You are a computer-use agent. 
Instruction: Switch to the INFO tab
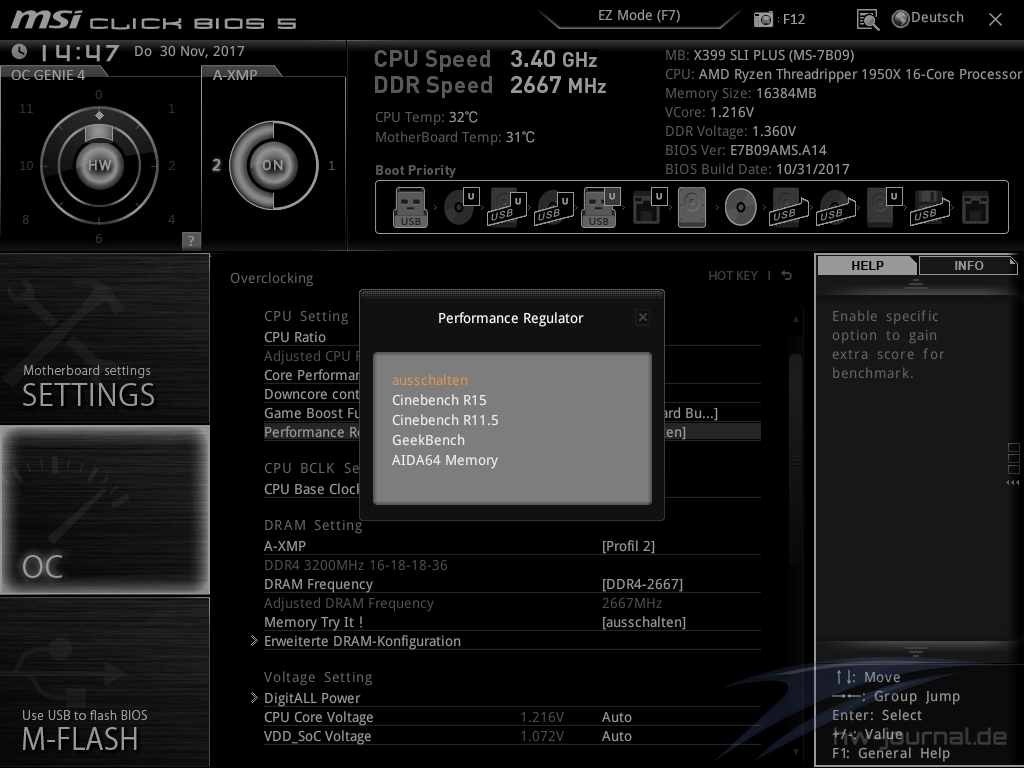pos(968,265)
